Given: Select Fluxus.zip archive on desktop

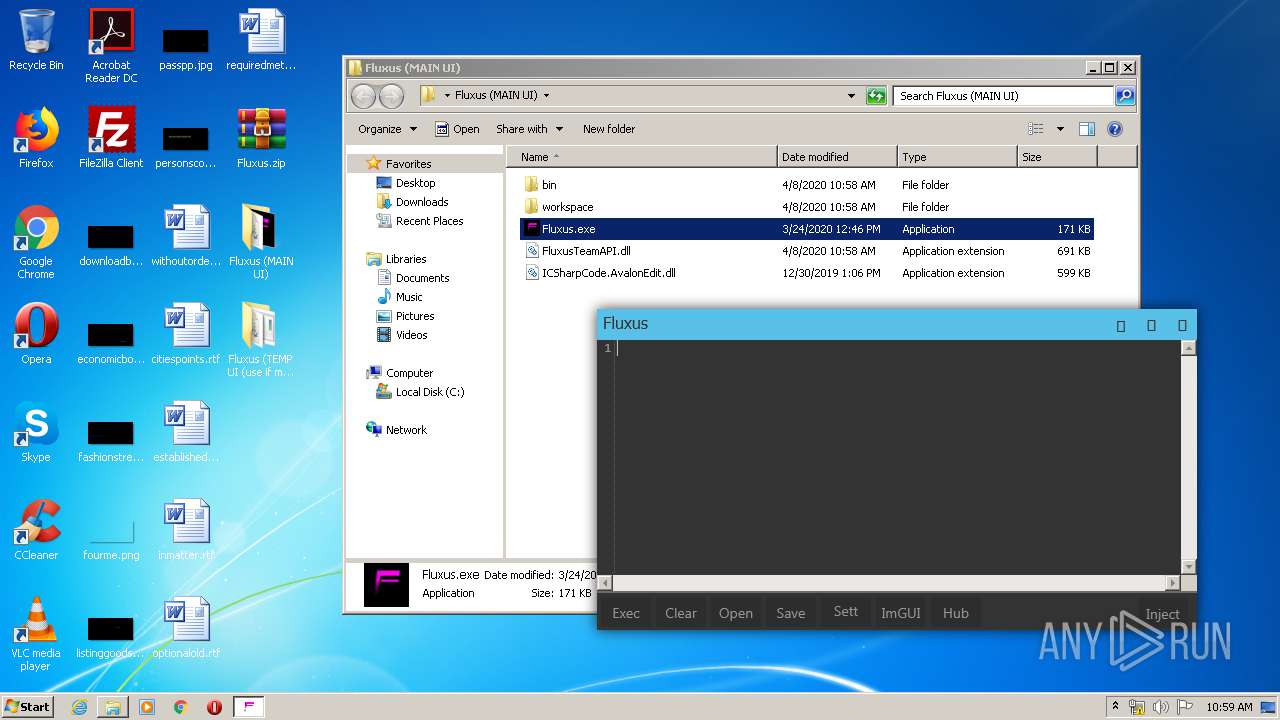Looking at the screenshot, I should click(x=261, y=138).
